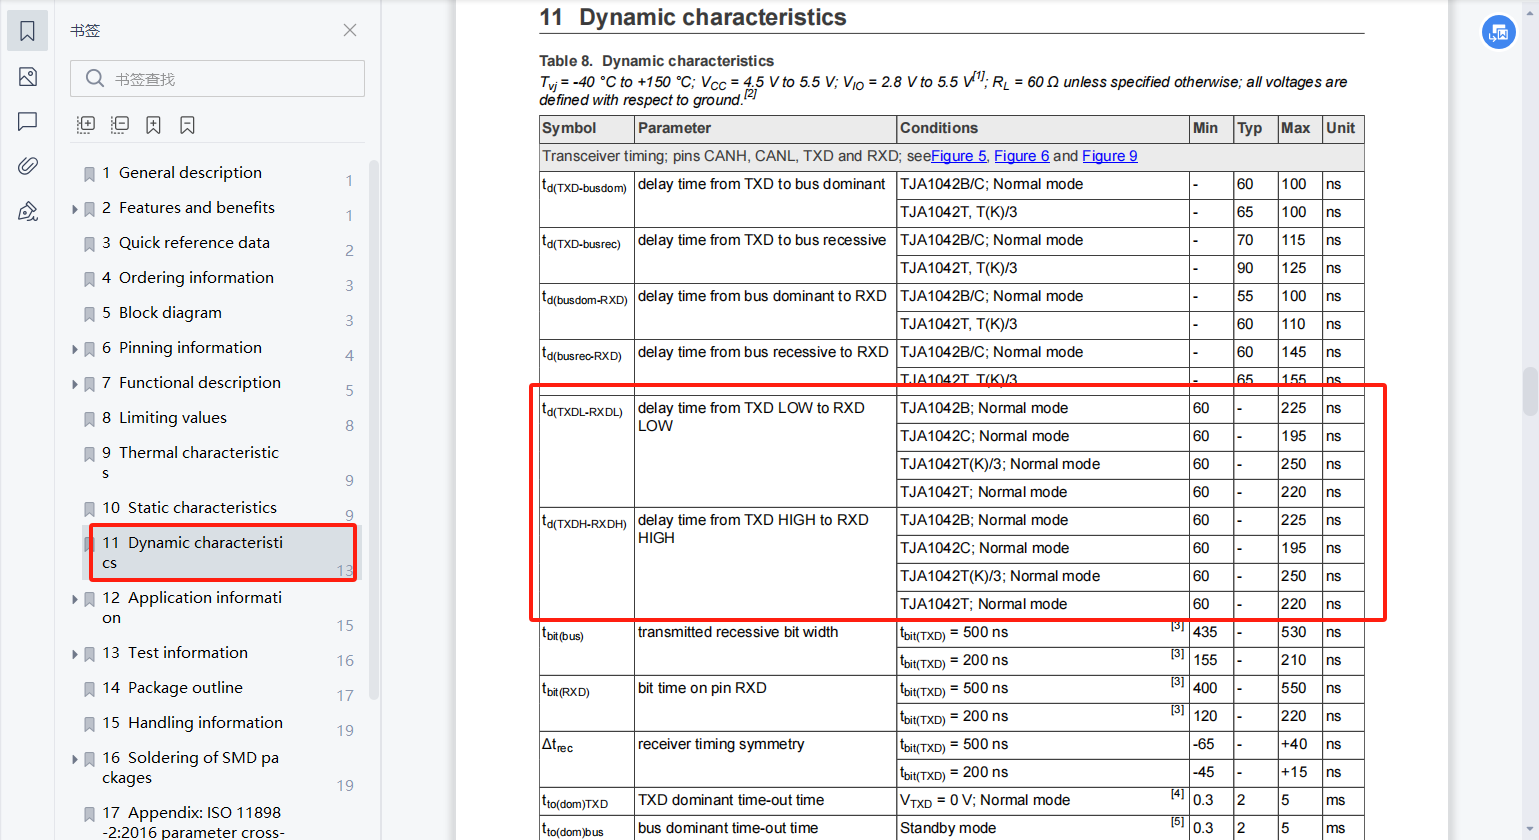Go to Handling information bookmark

pos(192,722)
